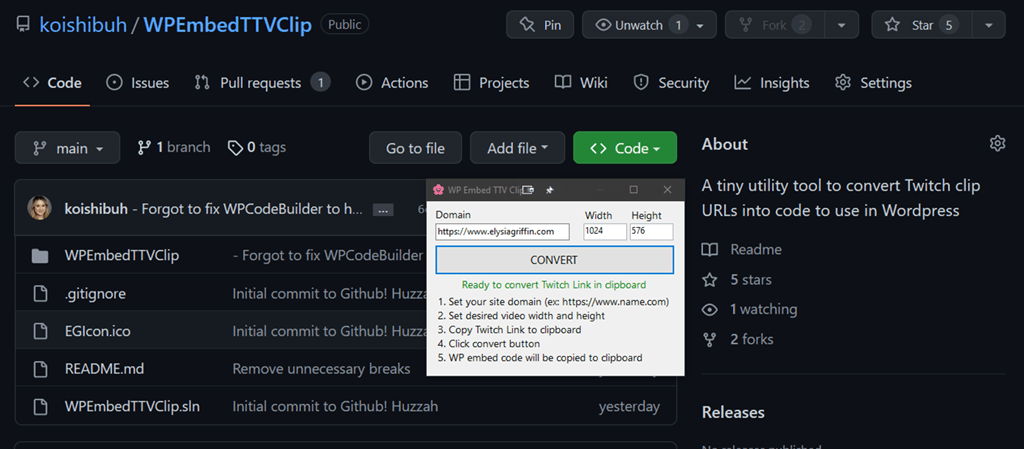Maximize the WP Embed TTV Clip window
This screenshot has width=1024, height=449.
(x=633, y=190)
